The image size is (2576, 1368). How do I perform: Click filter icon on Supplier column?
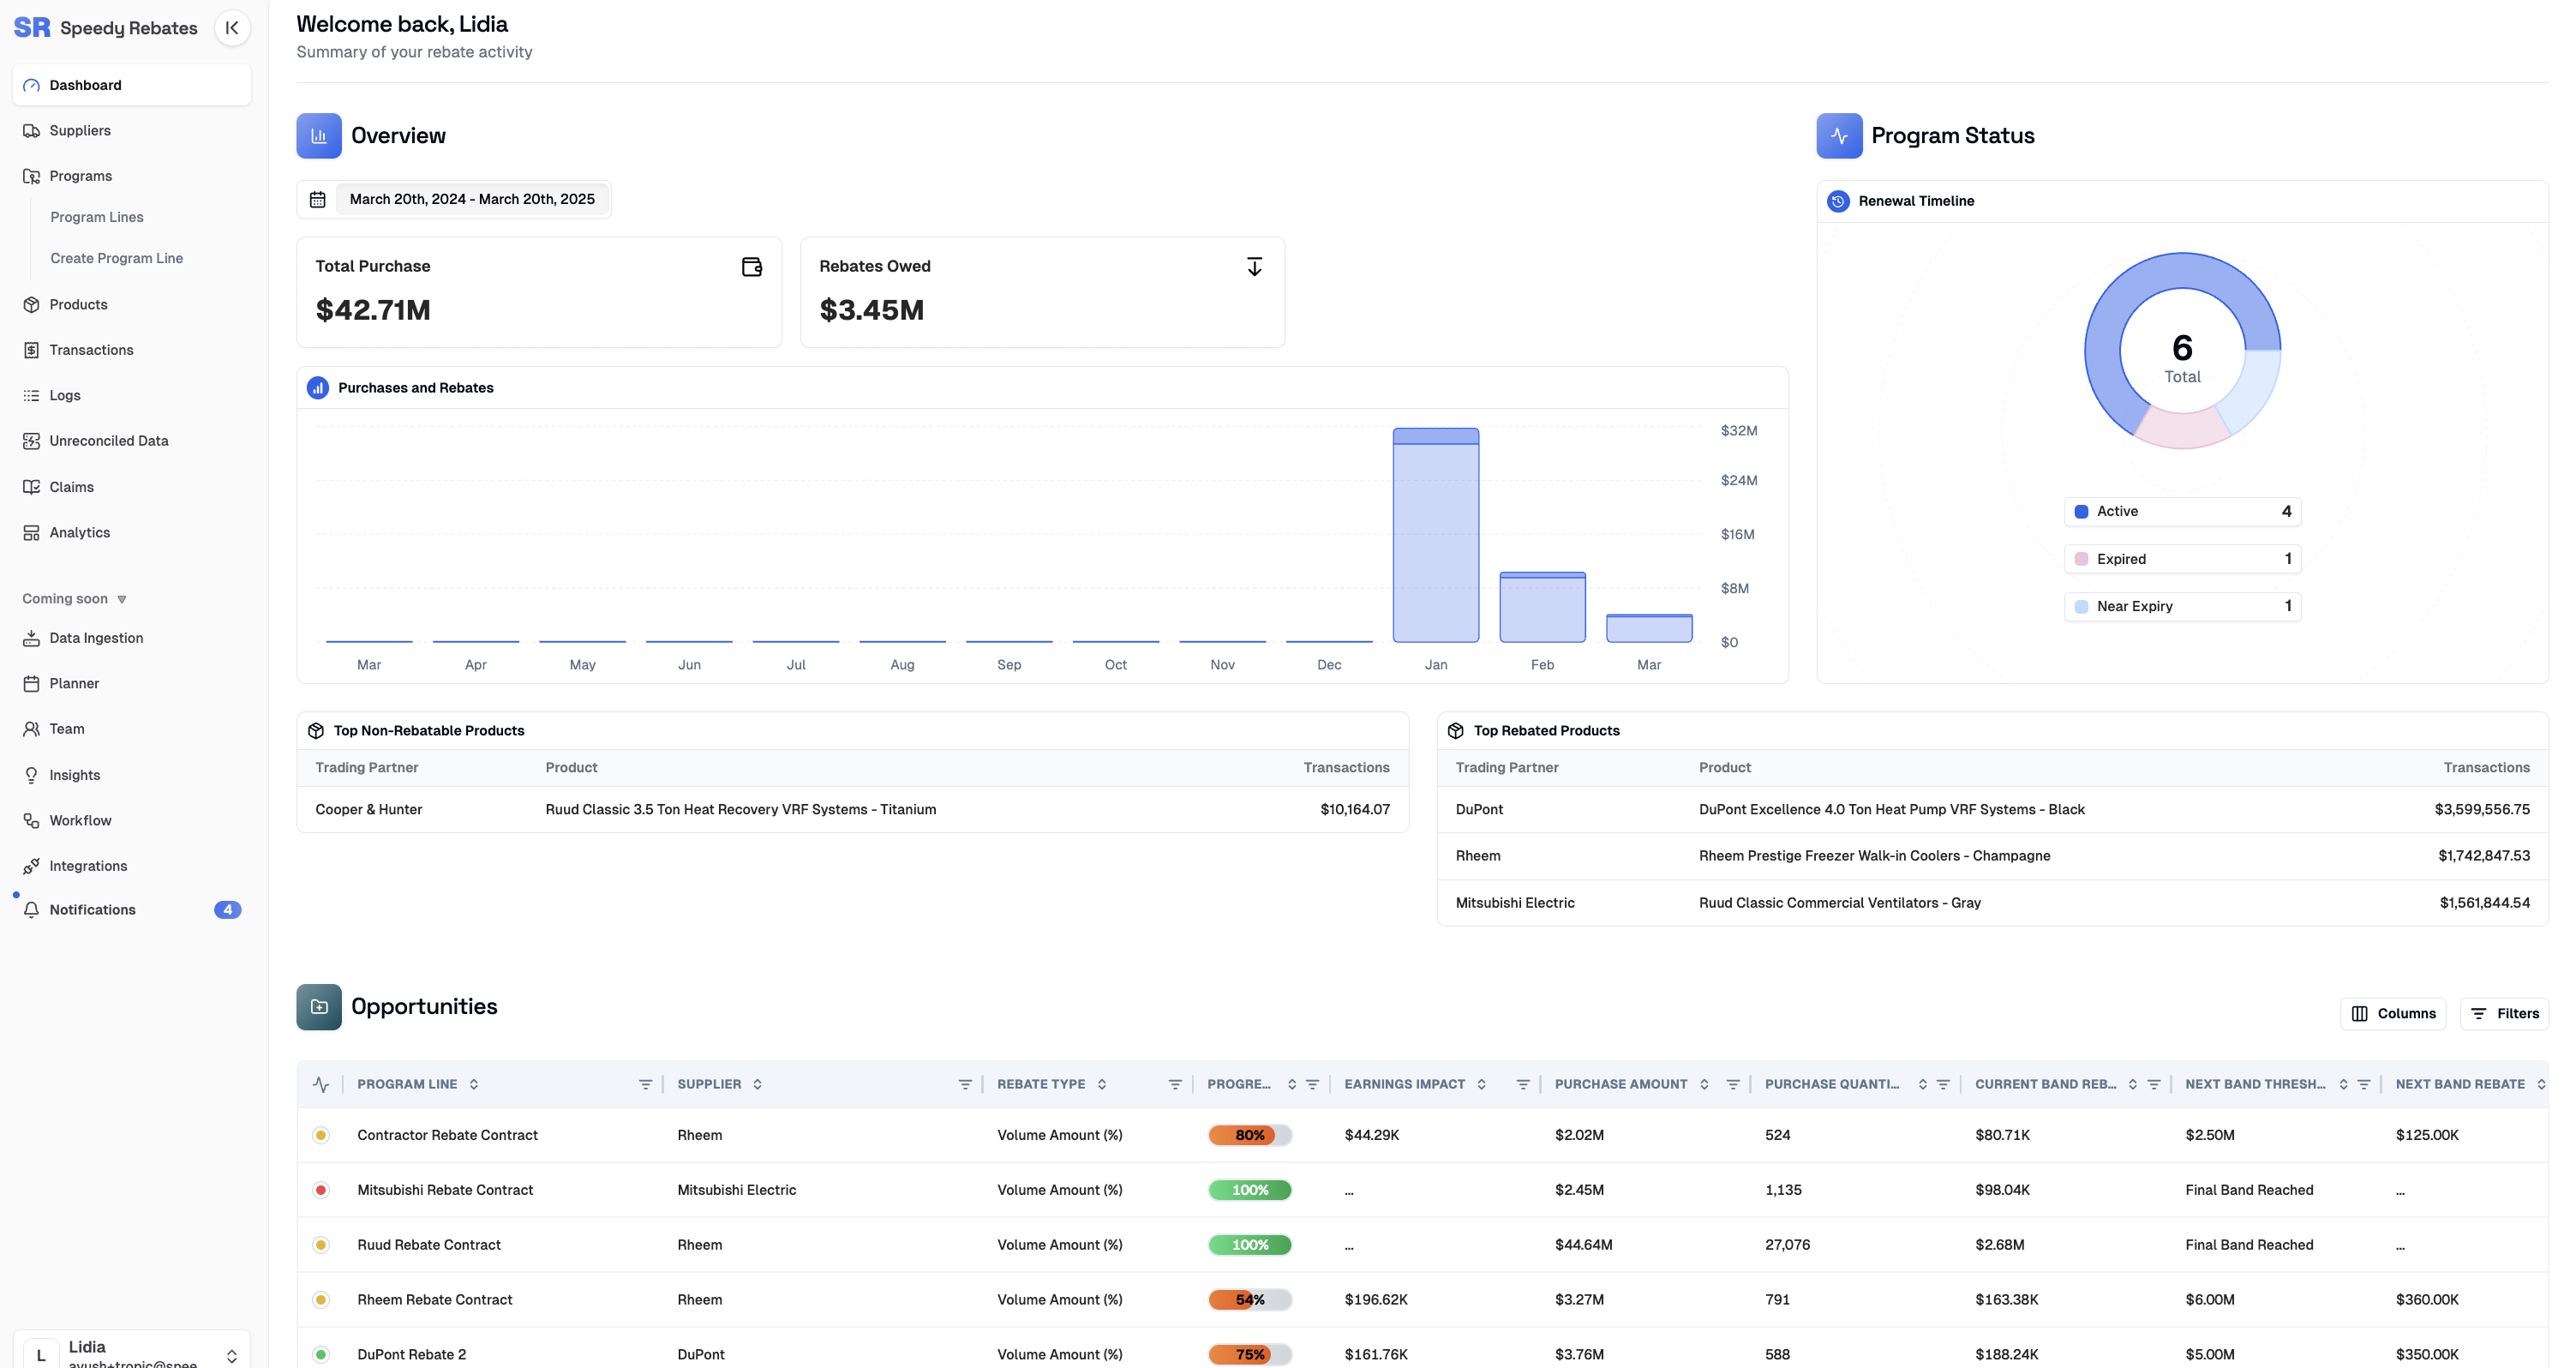coord(964,1084)
